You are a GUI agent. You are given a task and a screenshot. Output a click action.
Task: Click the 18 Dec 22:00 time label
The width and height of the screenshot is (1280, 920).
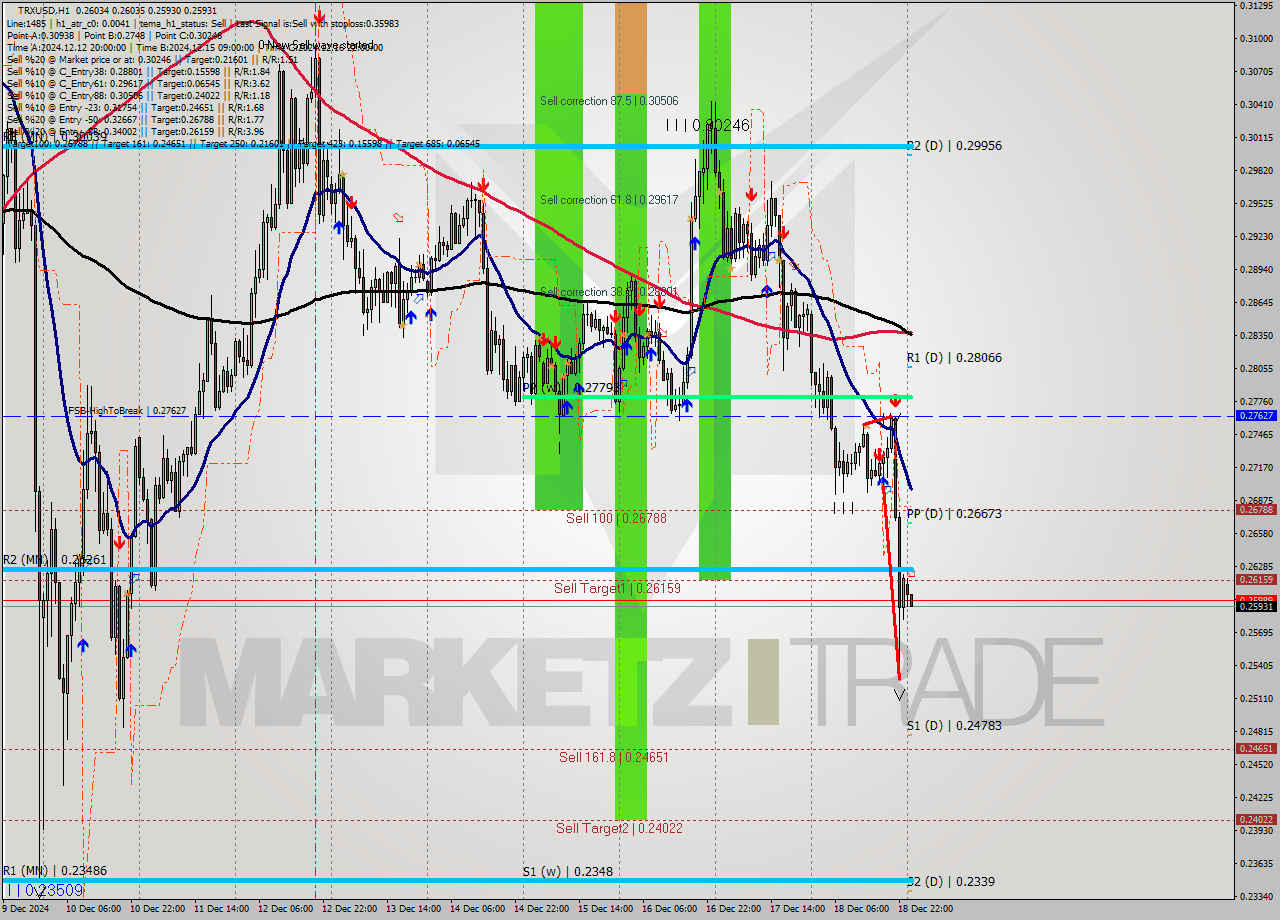click(x=925, y=909)
